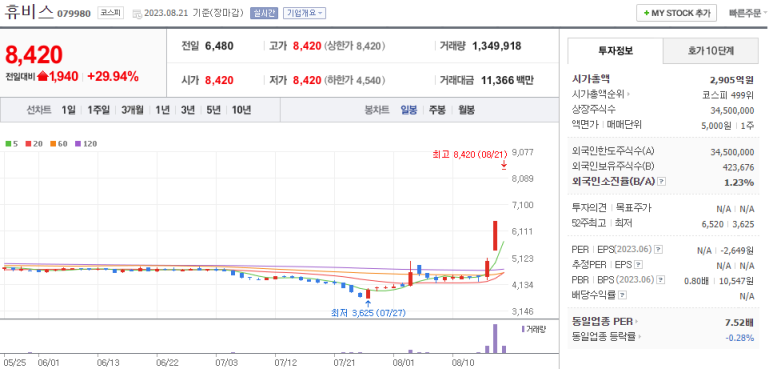The image size is (773, 369).
Task: Click the red up-arrow icon beside 1,940
Action: pos(43,76)
